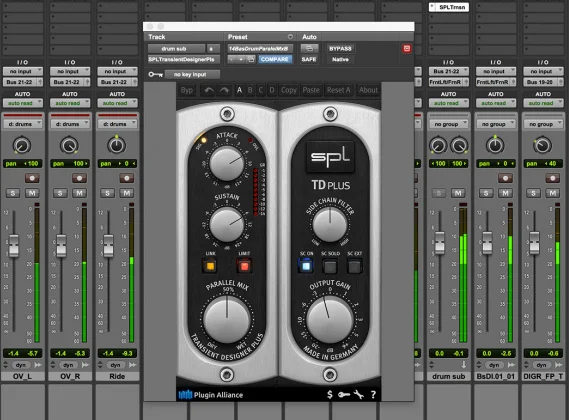Click the dyn icon on OV_L track

coord(21,365)
